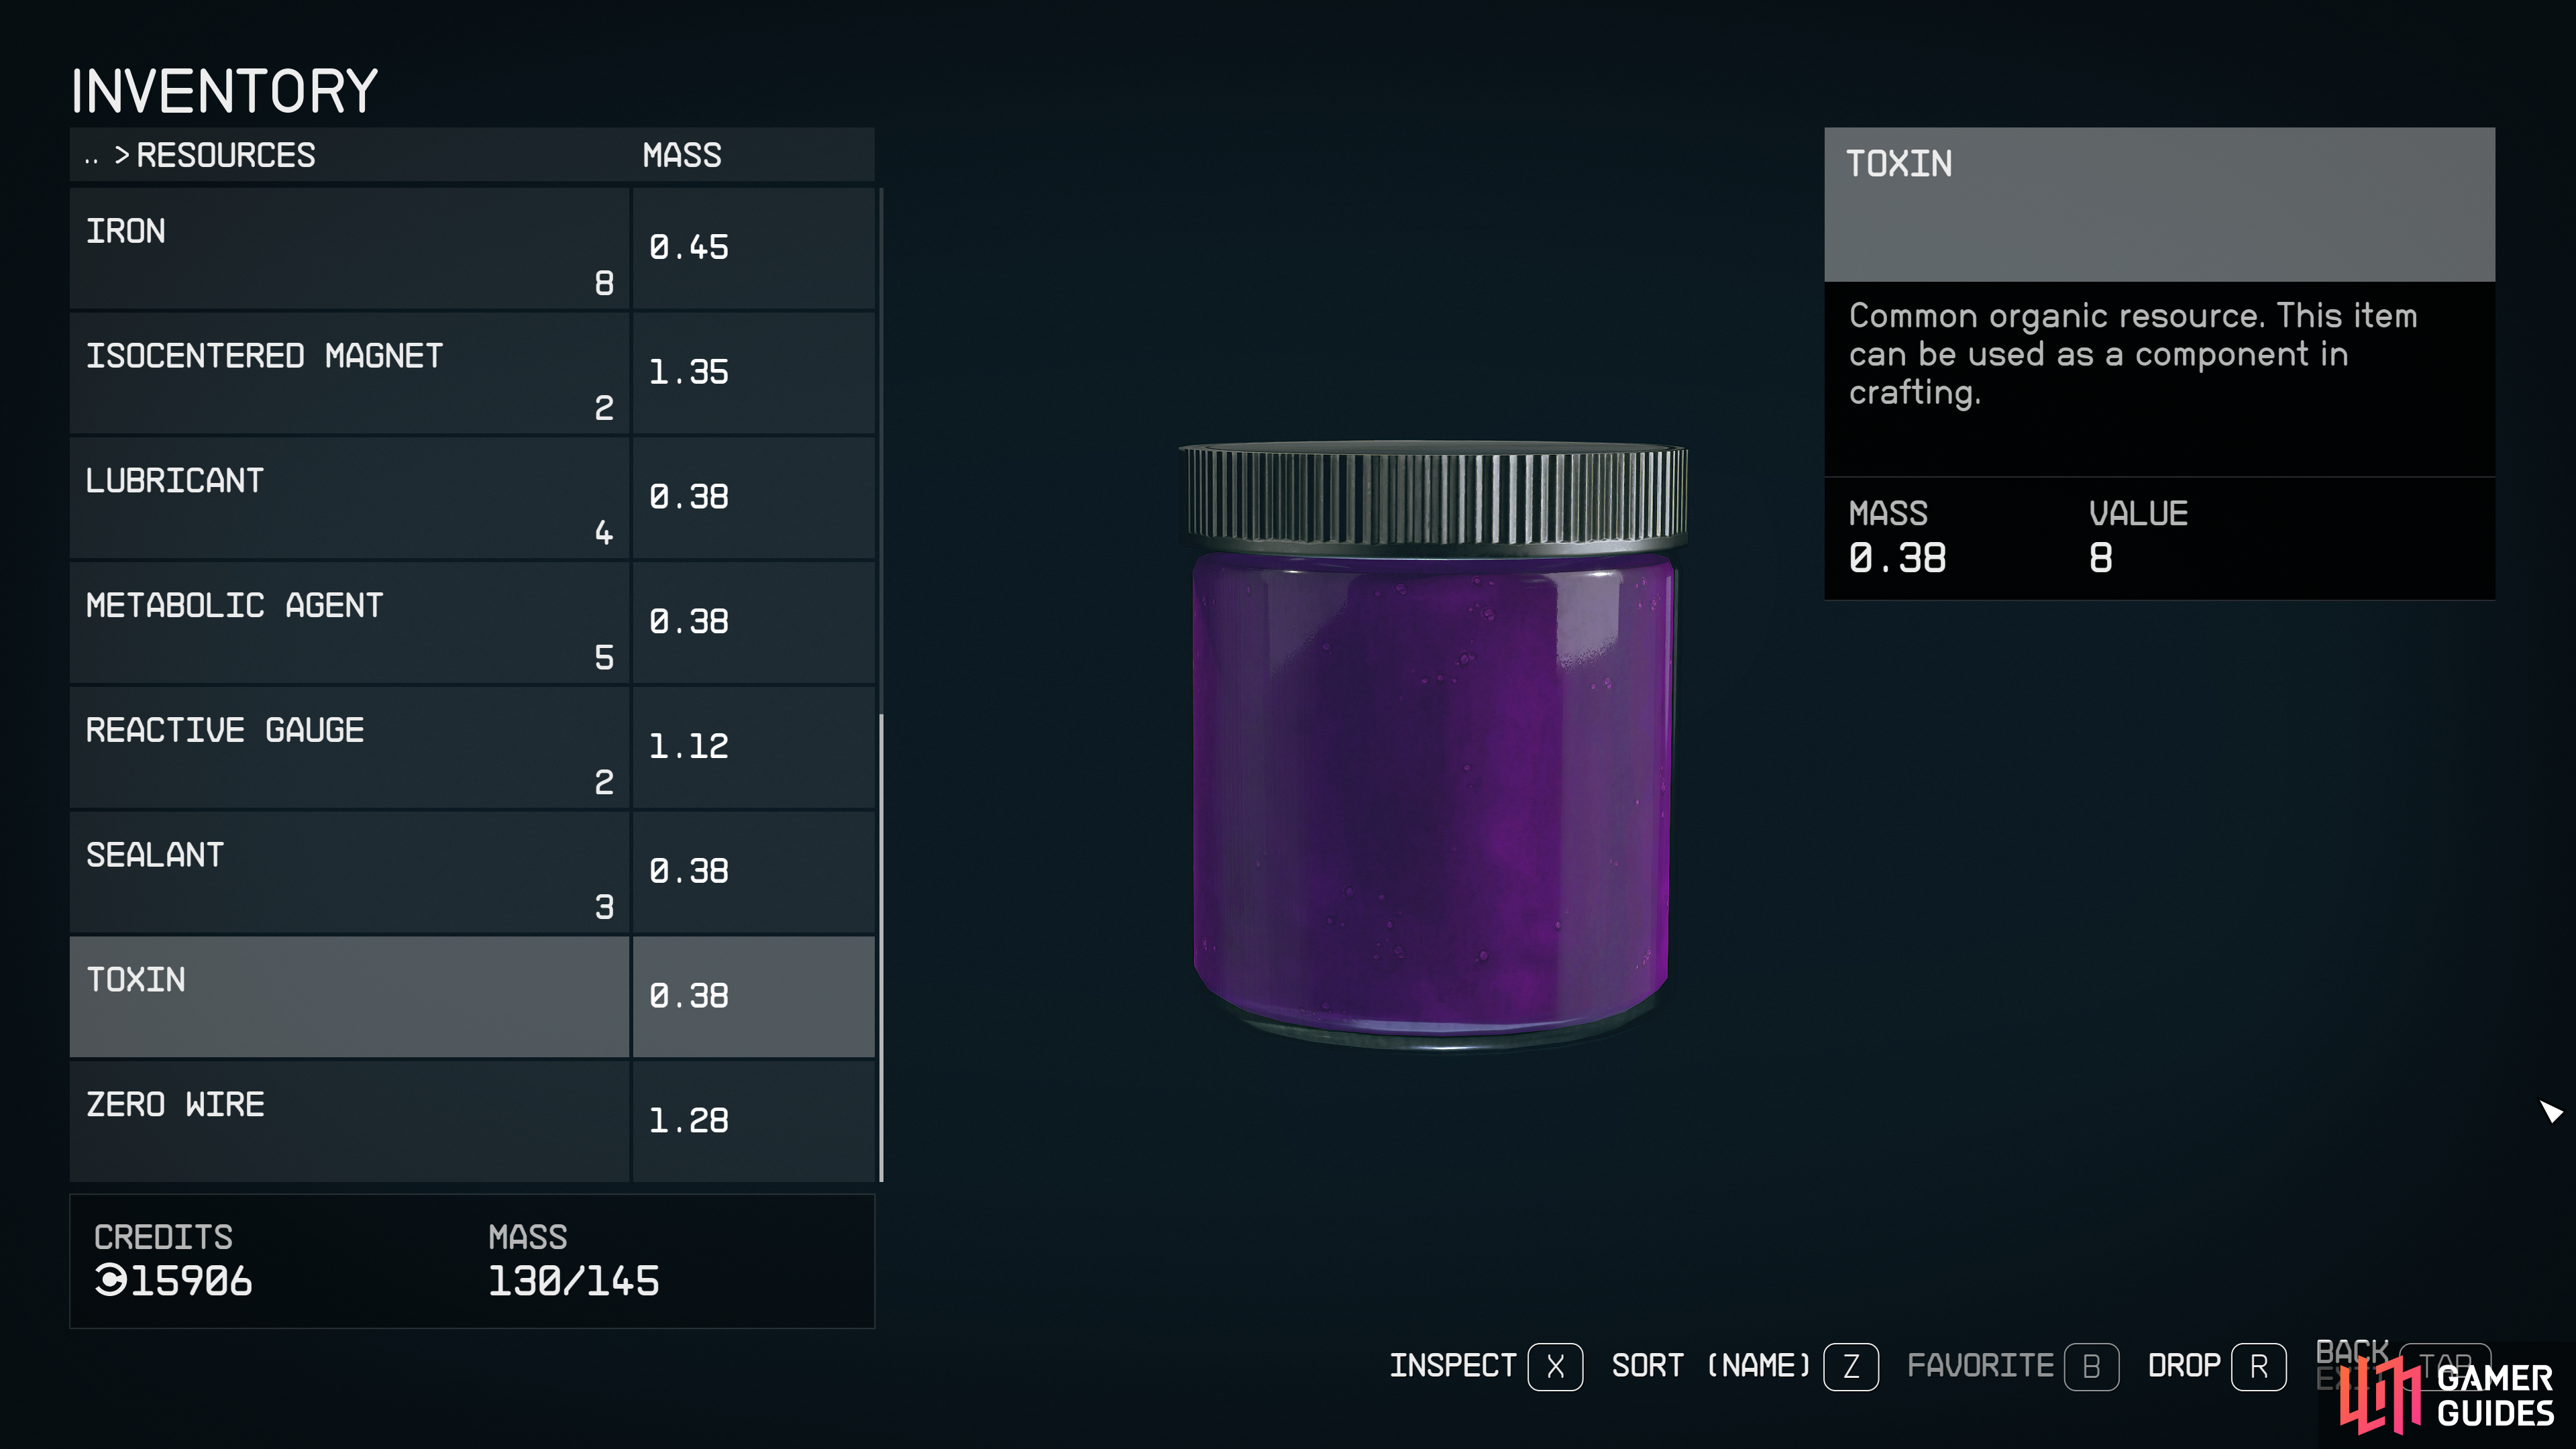Toggle Sort (Name) ordering label

1711,1366
